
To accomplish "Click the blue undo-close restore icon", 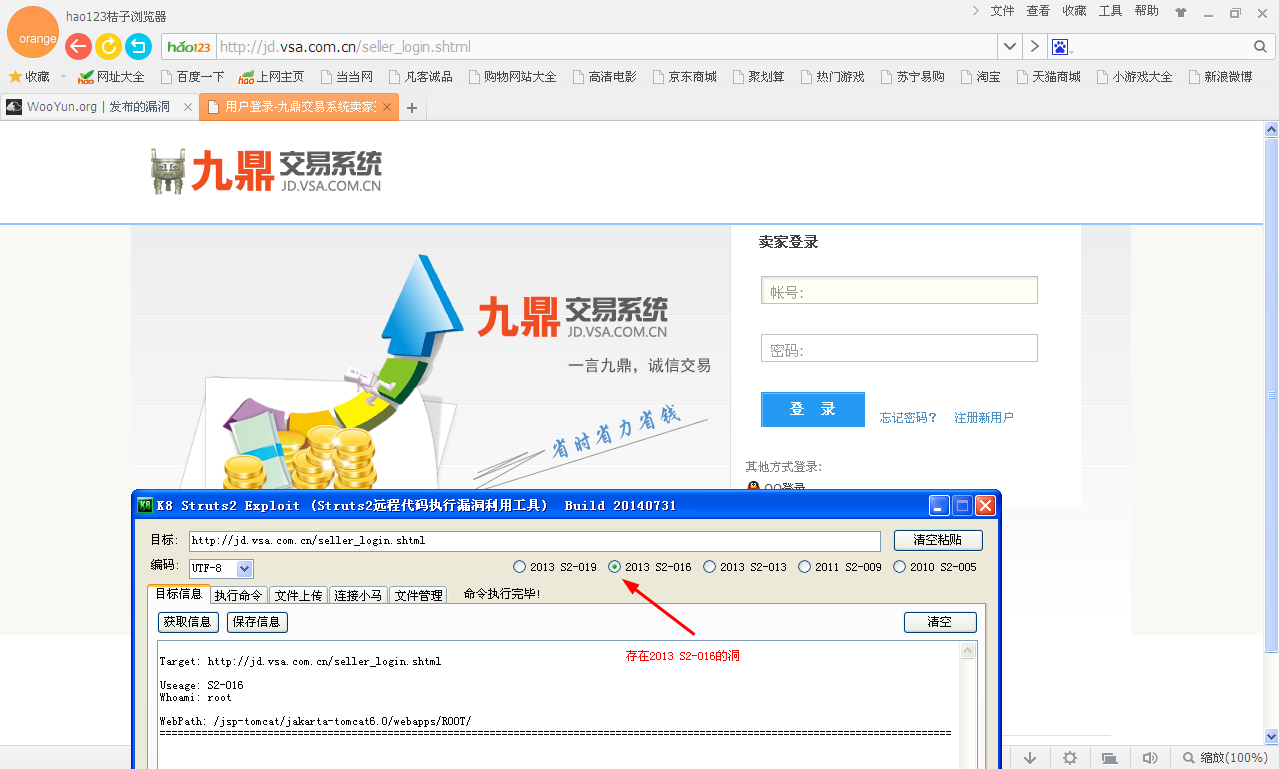I will (138, 46).
